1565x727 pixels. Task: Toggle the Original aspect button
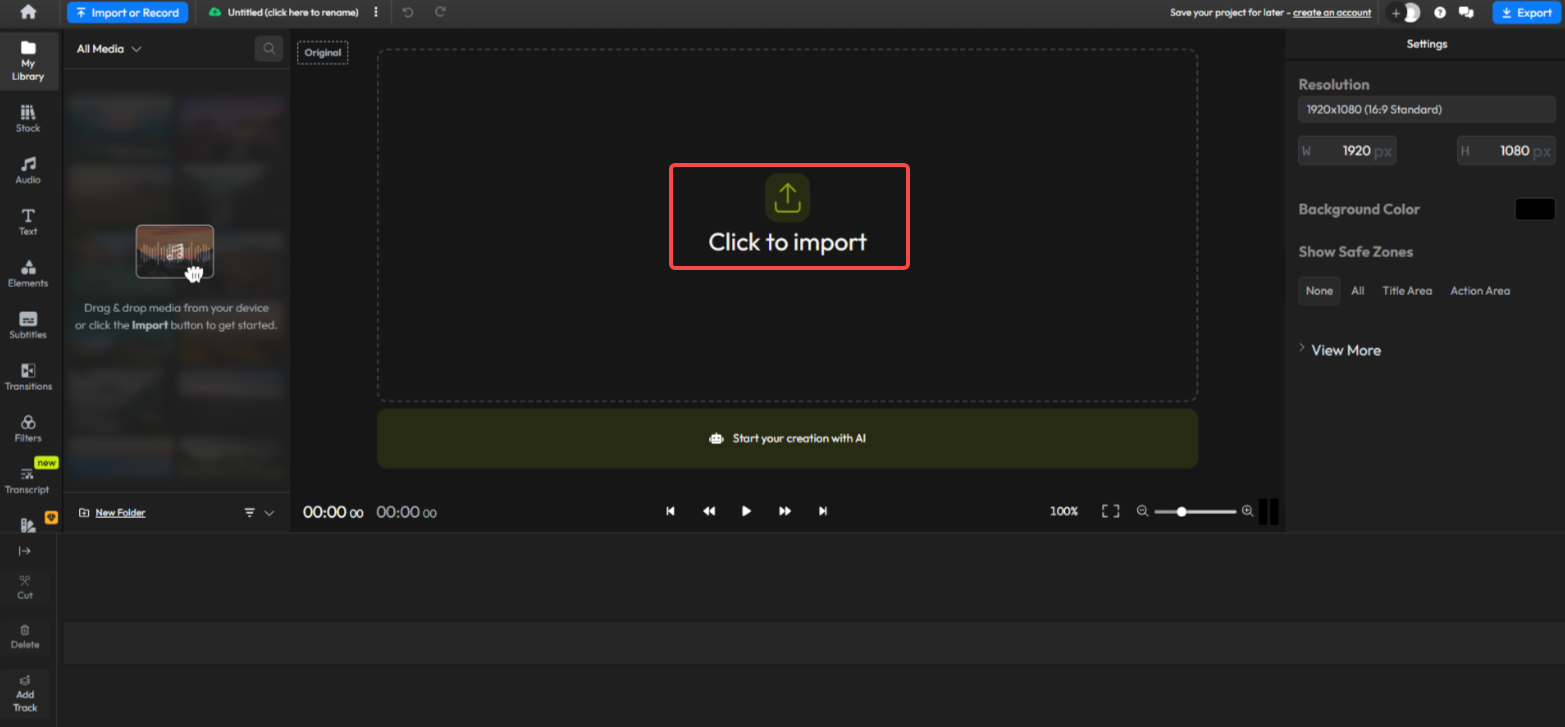pyautogui.click(x=322, y=52)
